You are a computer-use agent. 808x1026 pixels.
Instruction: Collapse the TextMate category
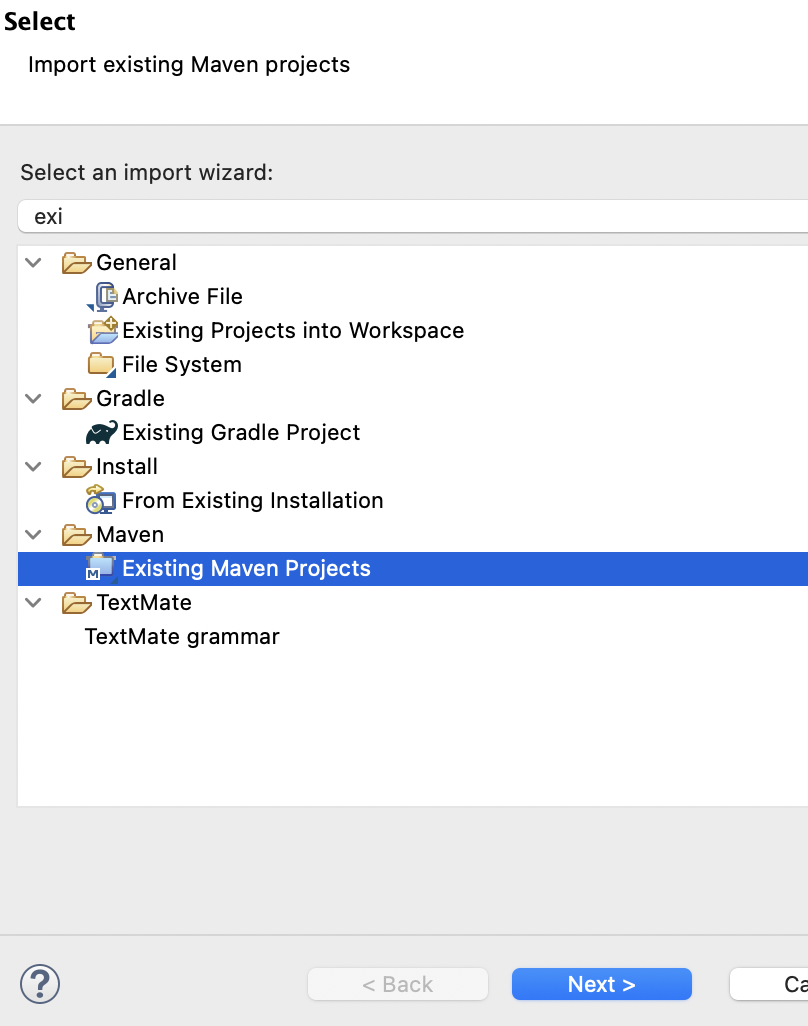(x=33, y=603)
